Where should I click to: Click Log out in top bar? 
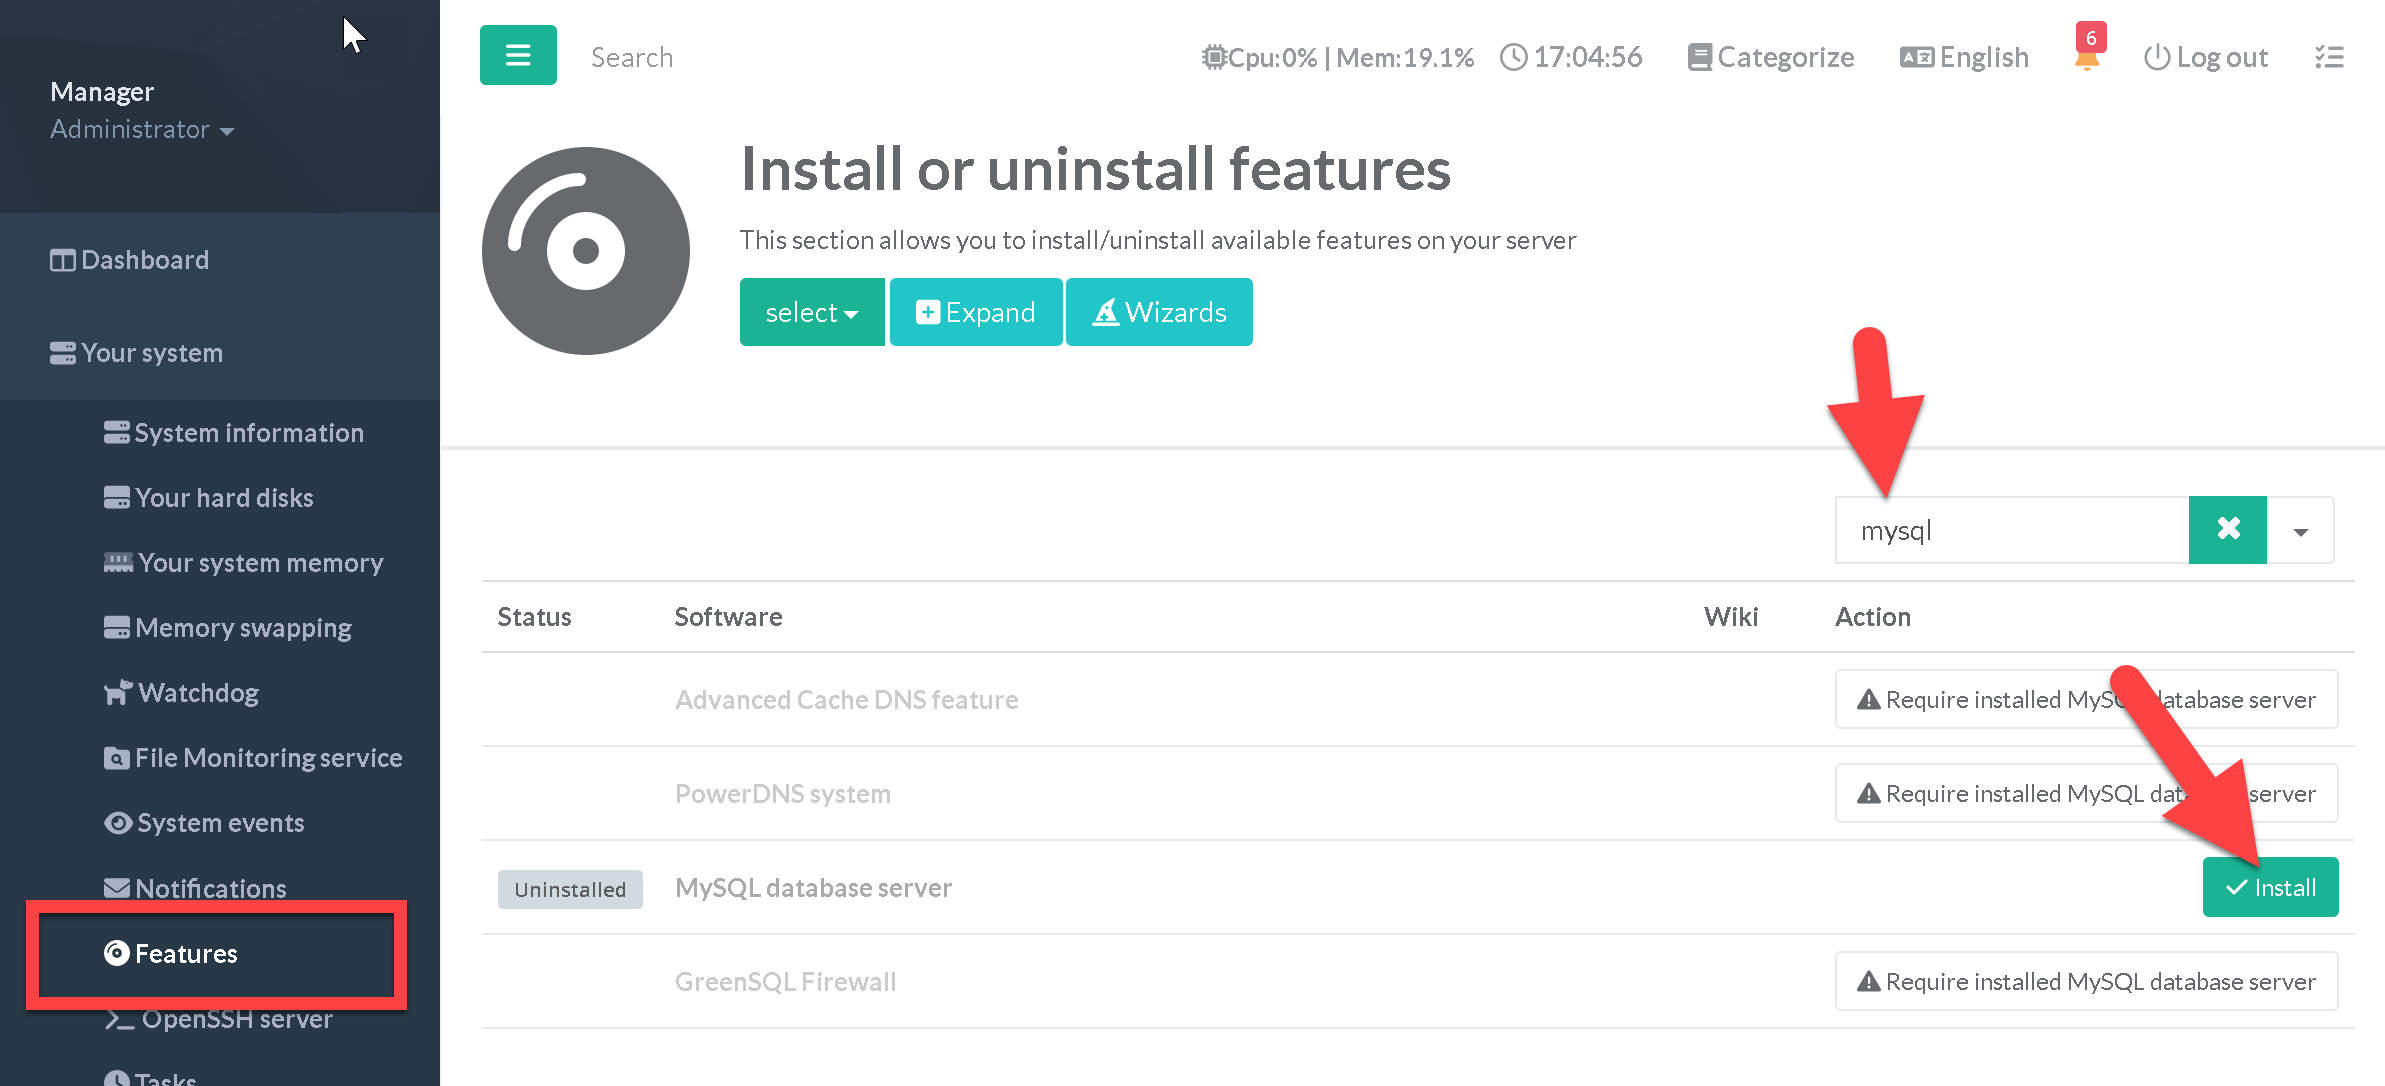click(2206, 58)
